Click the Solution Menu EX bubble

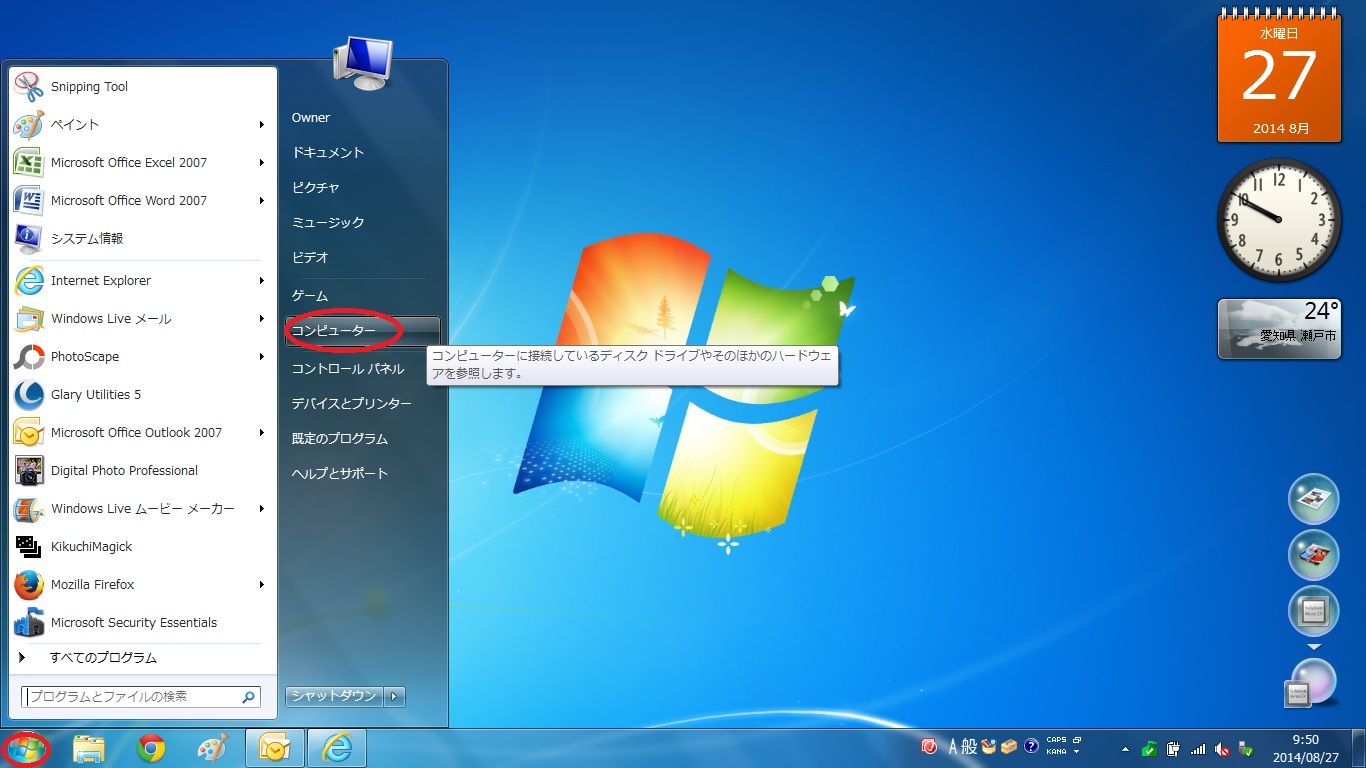click(x=1313, y=612)
